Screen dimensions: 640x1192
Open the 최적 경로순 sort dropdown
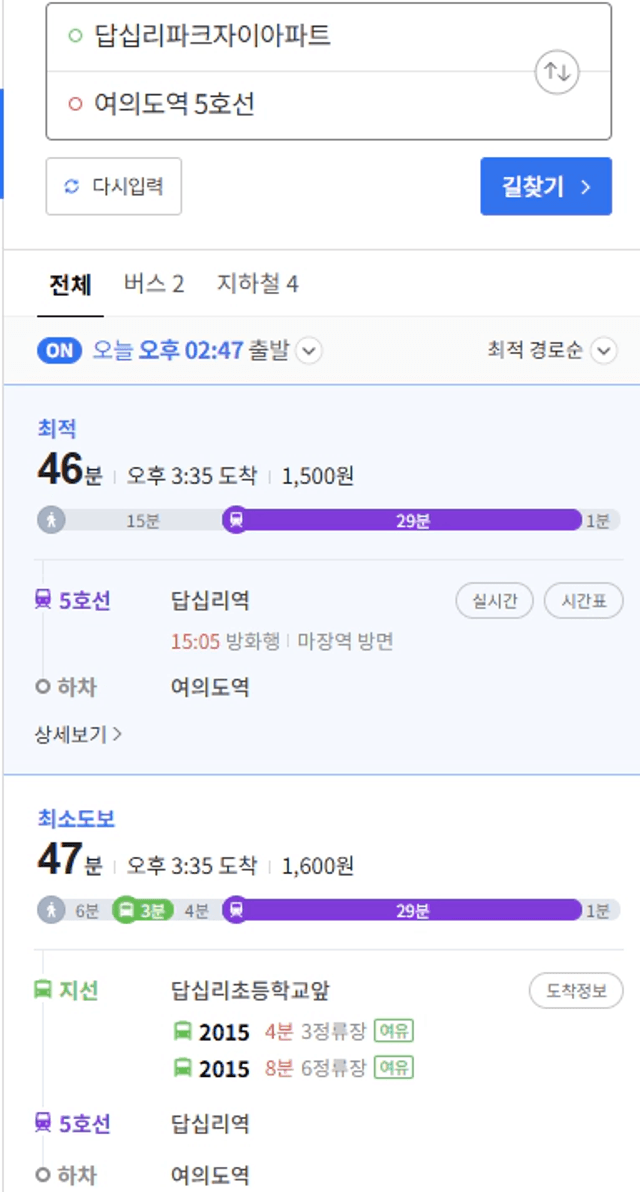[x=553, y=350]
